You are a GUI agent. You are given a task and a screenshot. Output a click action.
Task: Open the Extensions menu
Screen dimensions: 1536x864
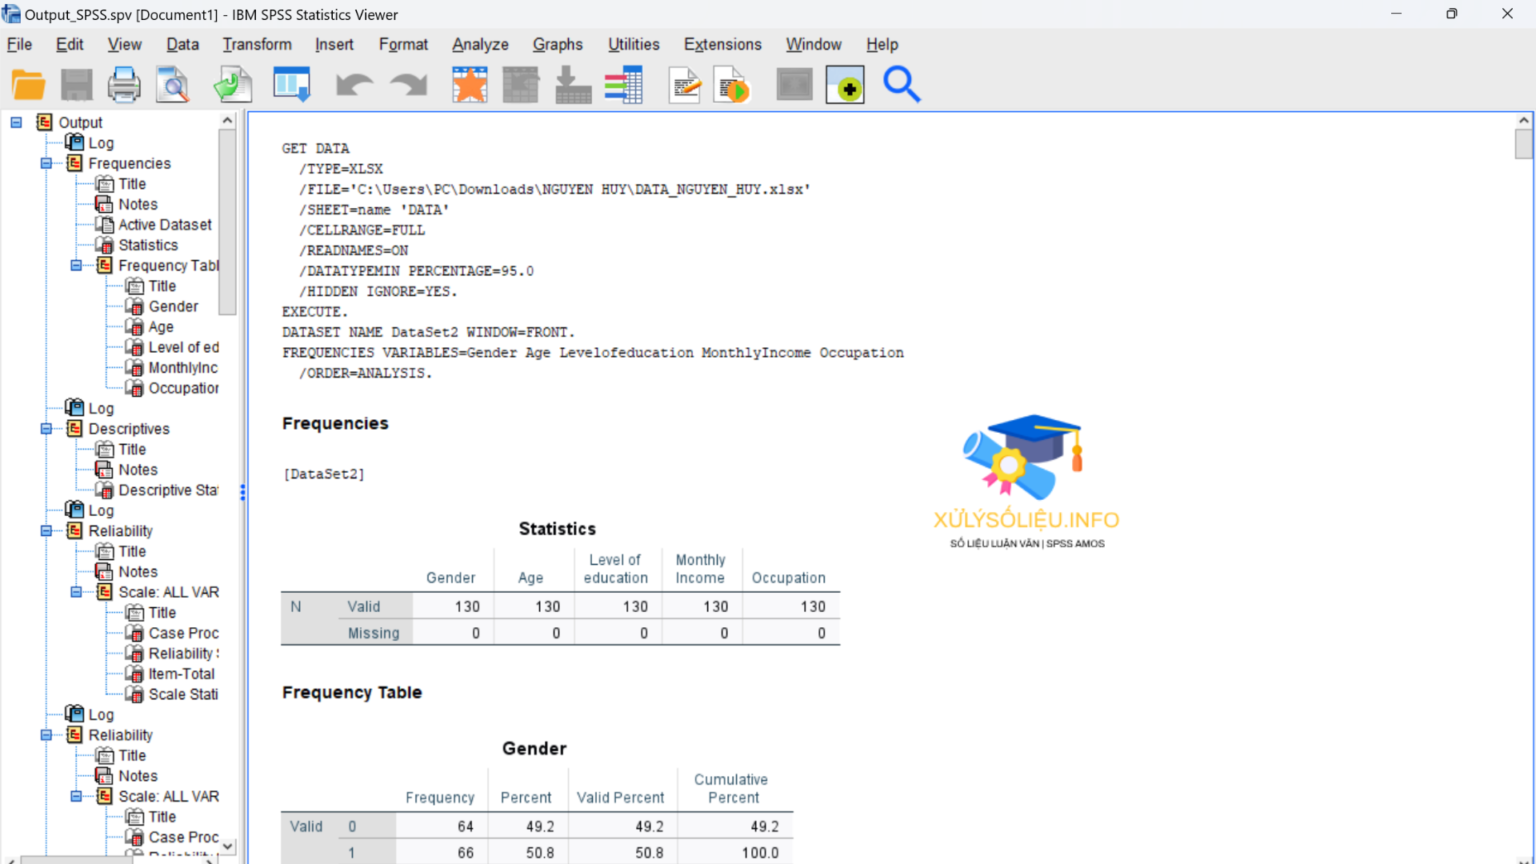pyautogui.click(x=722, y=44)
